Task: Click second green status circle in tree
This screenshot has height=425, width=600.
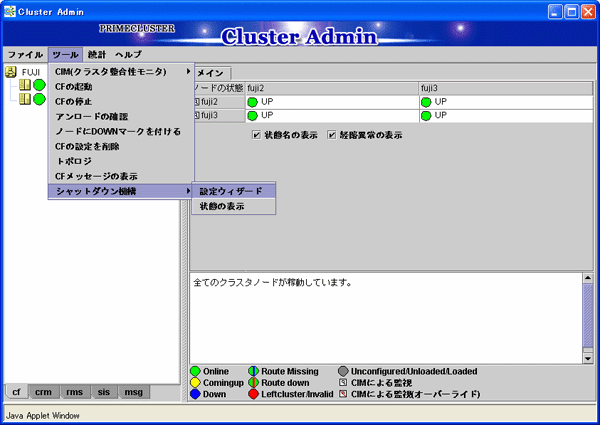Action: pyautogui.click(x=39, y=99)
